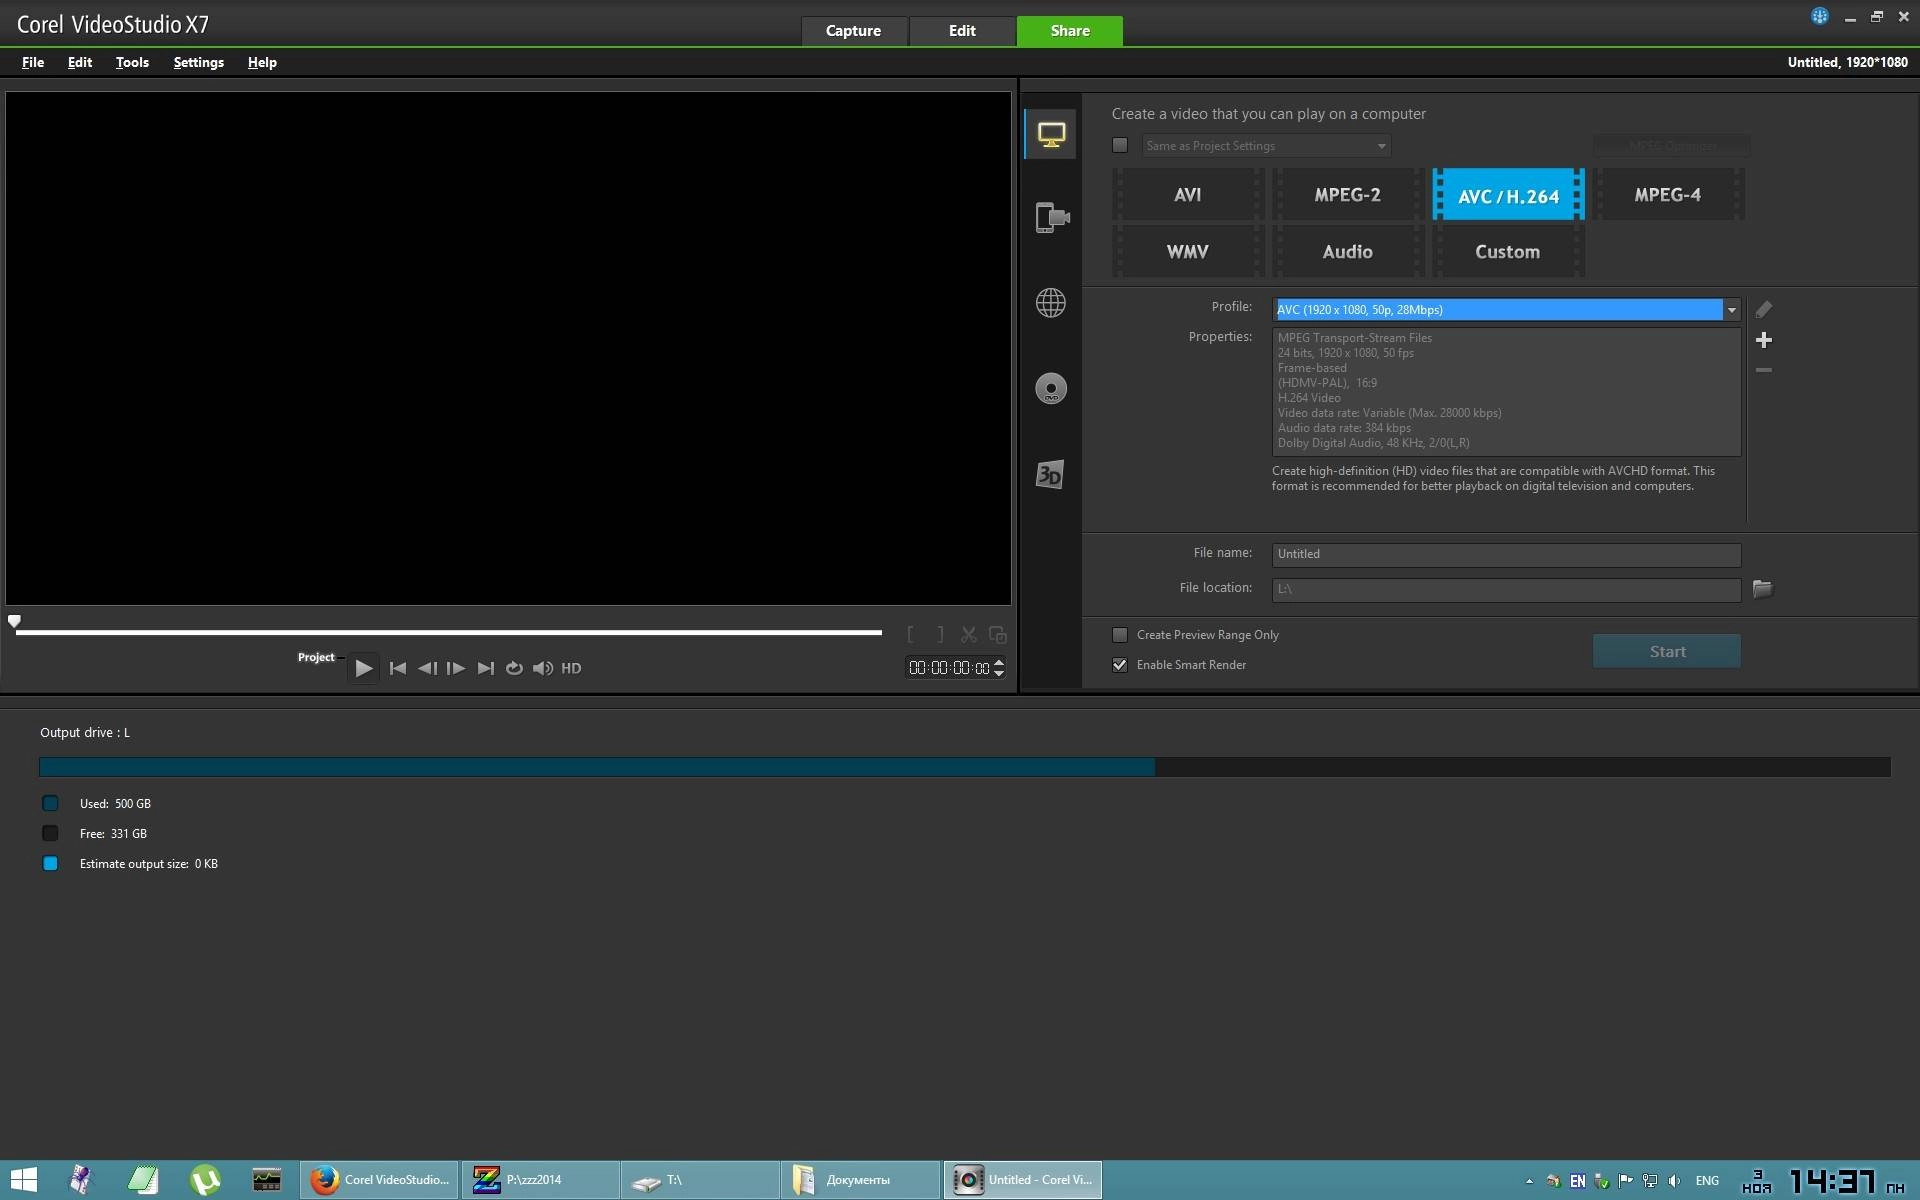Choose the MPEG-2 format button
1920x1200 pixels.
click(x=1348, y=195)
